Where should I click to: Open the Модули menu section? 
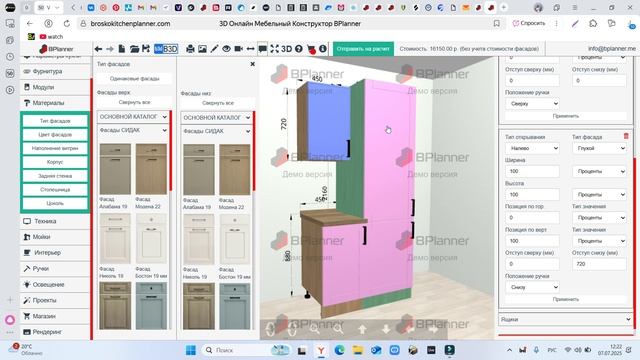click(x=55, y=87)
